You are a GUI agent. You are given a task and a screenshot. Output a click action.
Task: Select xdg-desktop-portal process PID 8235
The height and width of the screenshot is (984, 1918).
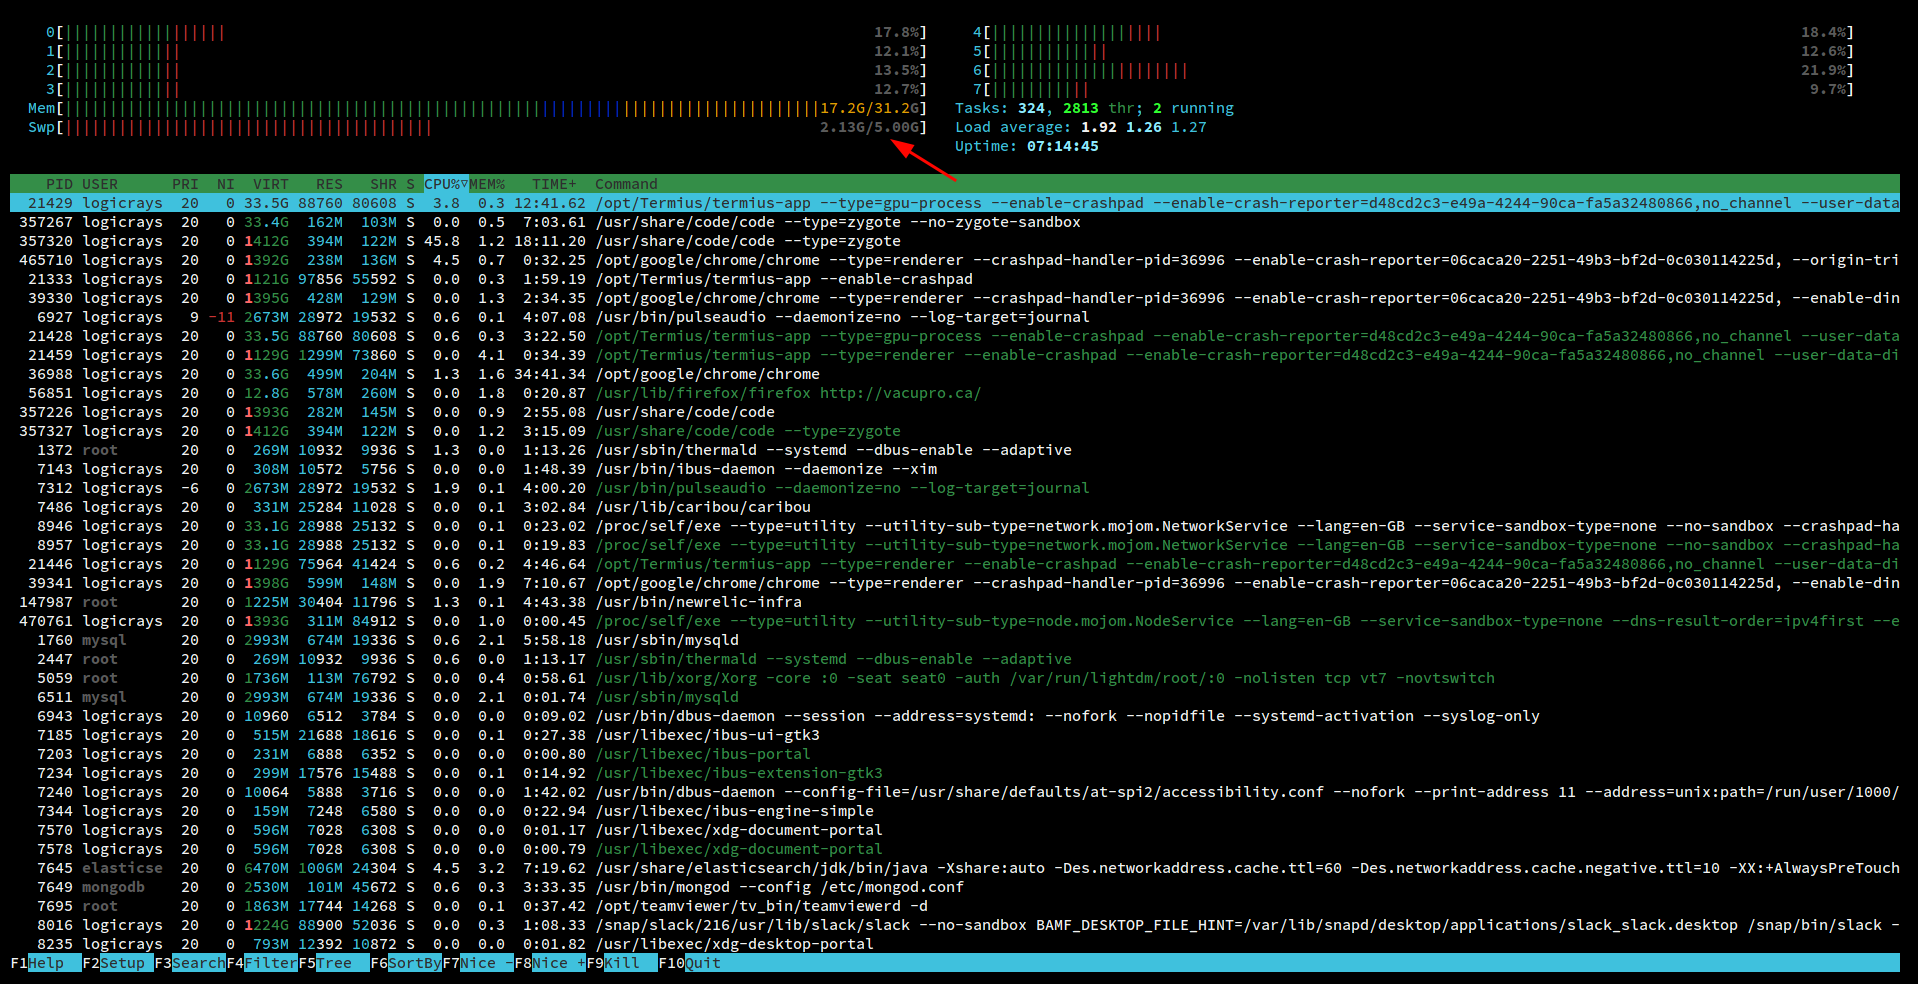tap(955, 944)
